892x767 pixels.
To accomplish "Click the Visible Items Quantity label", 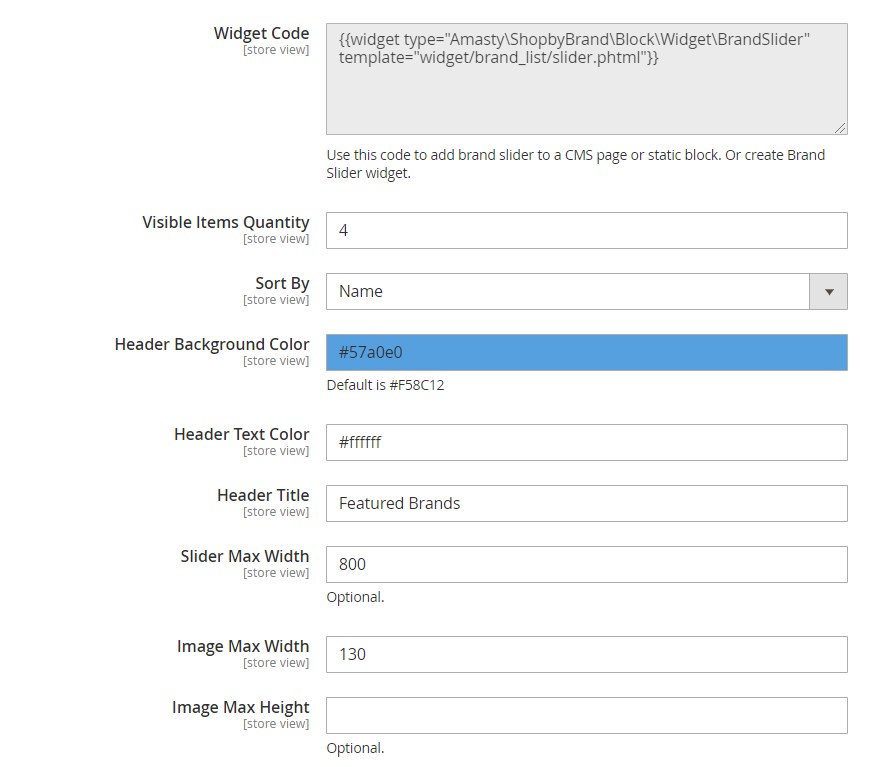I will pyautogui.click(x=226, y=222).
